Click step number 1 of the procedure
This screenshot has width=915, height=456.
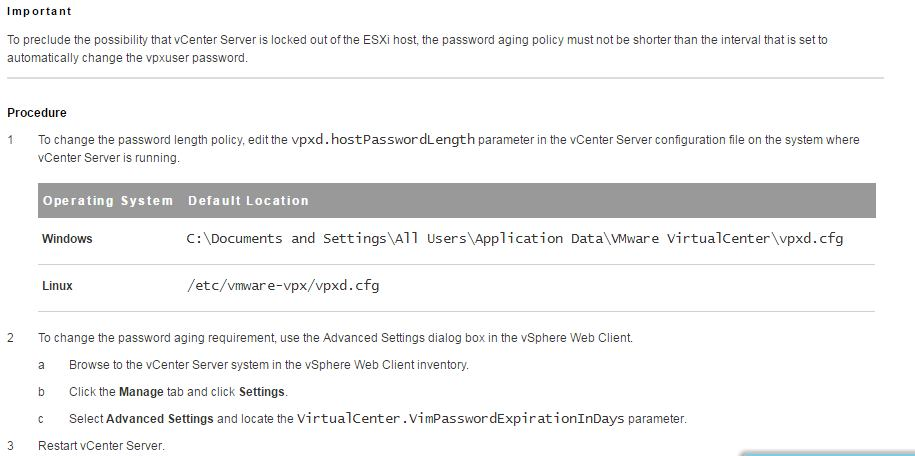tap(11, 140)
